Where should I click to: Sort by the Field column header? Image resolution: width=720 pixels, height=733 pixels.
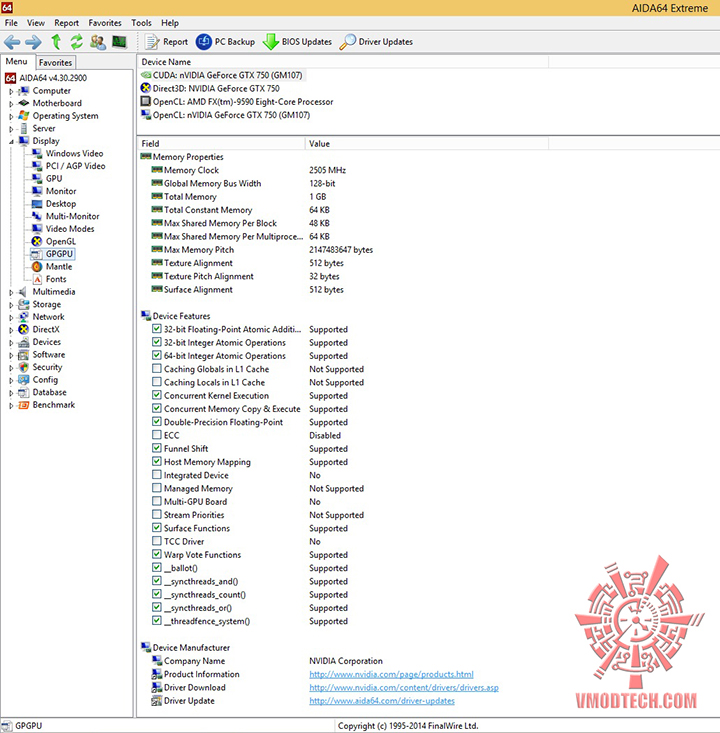point(221,144)
